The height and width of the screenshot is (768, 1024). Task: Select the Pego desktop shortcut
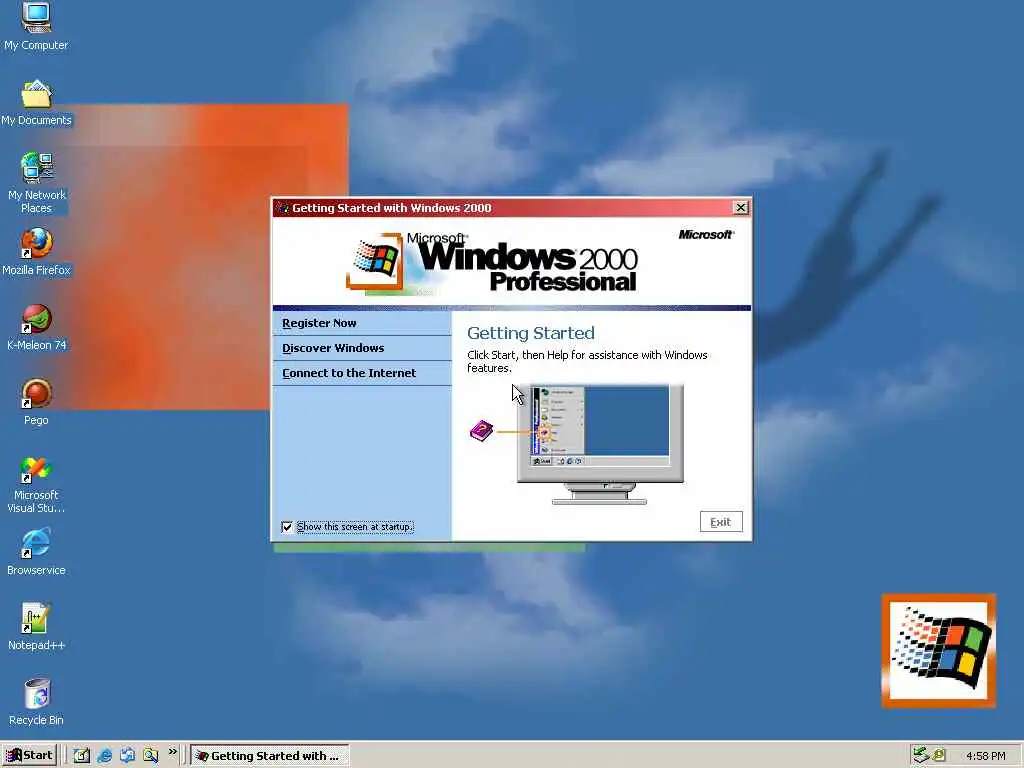(36, 402)
